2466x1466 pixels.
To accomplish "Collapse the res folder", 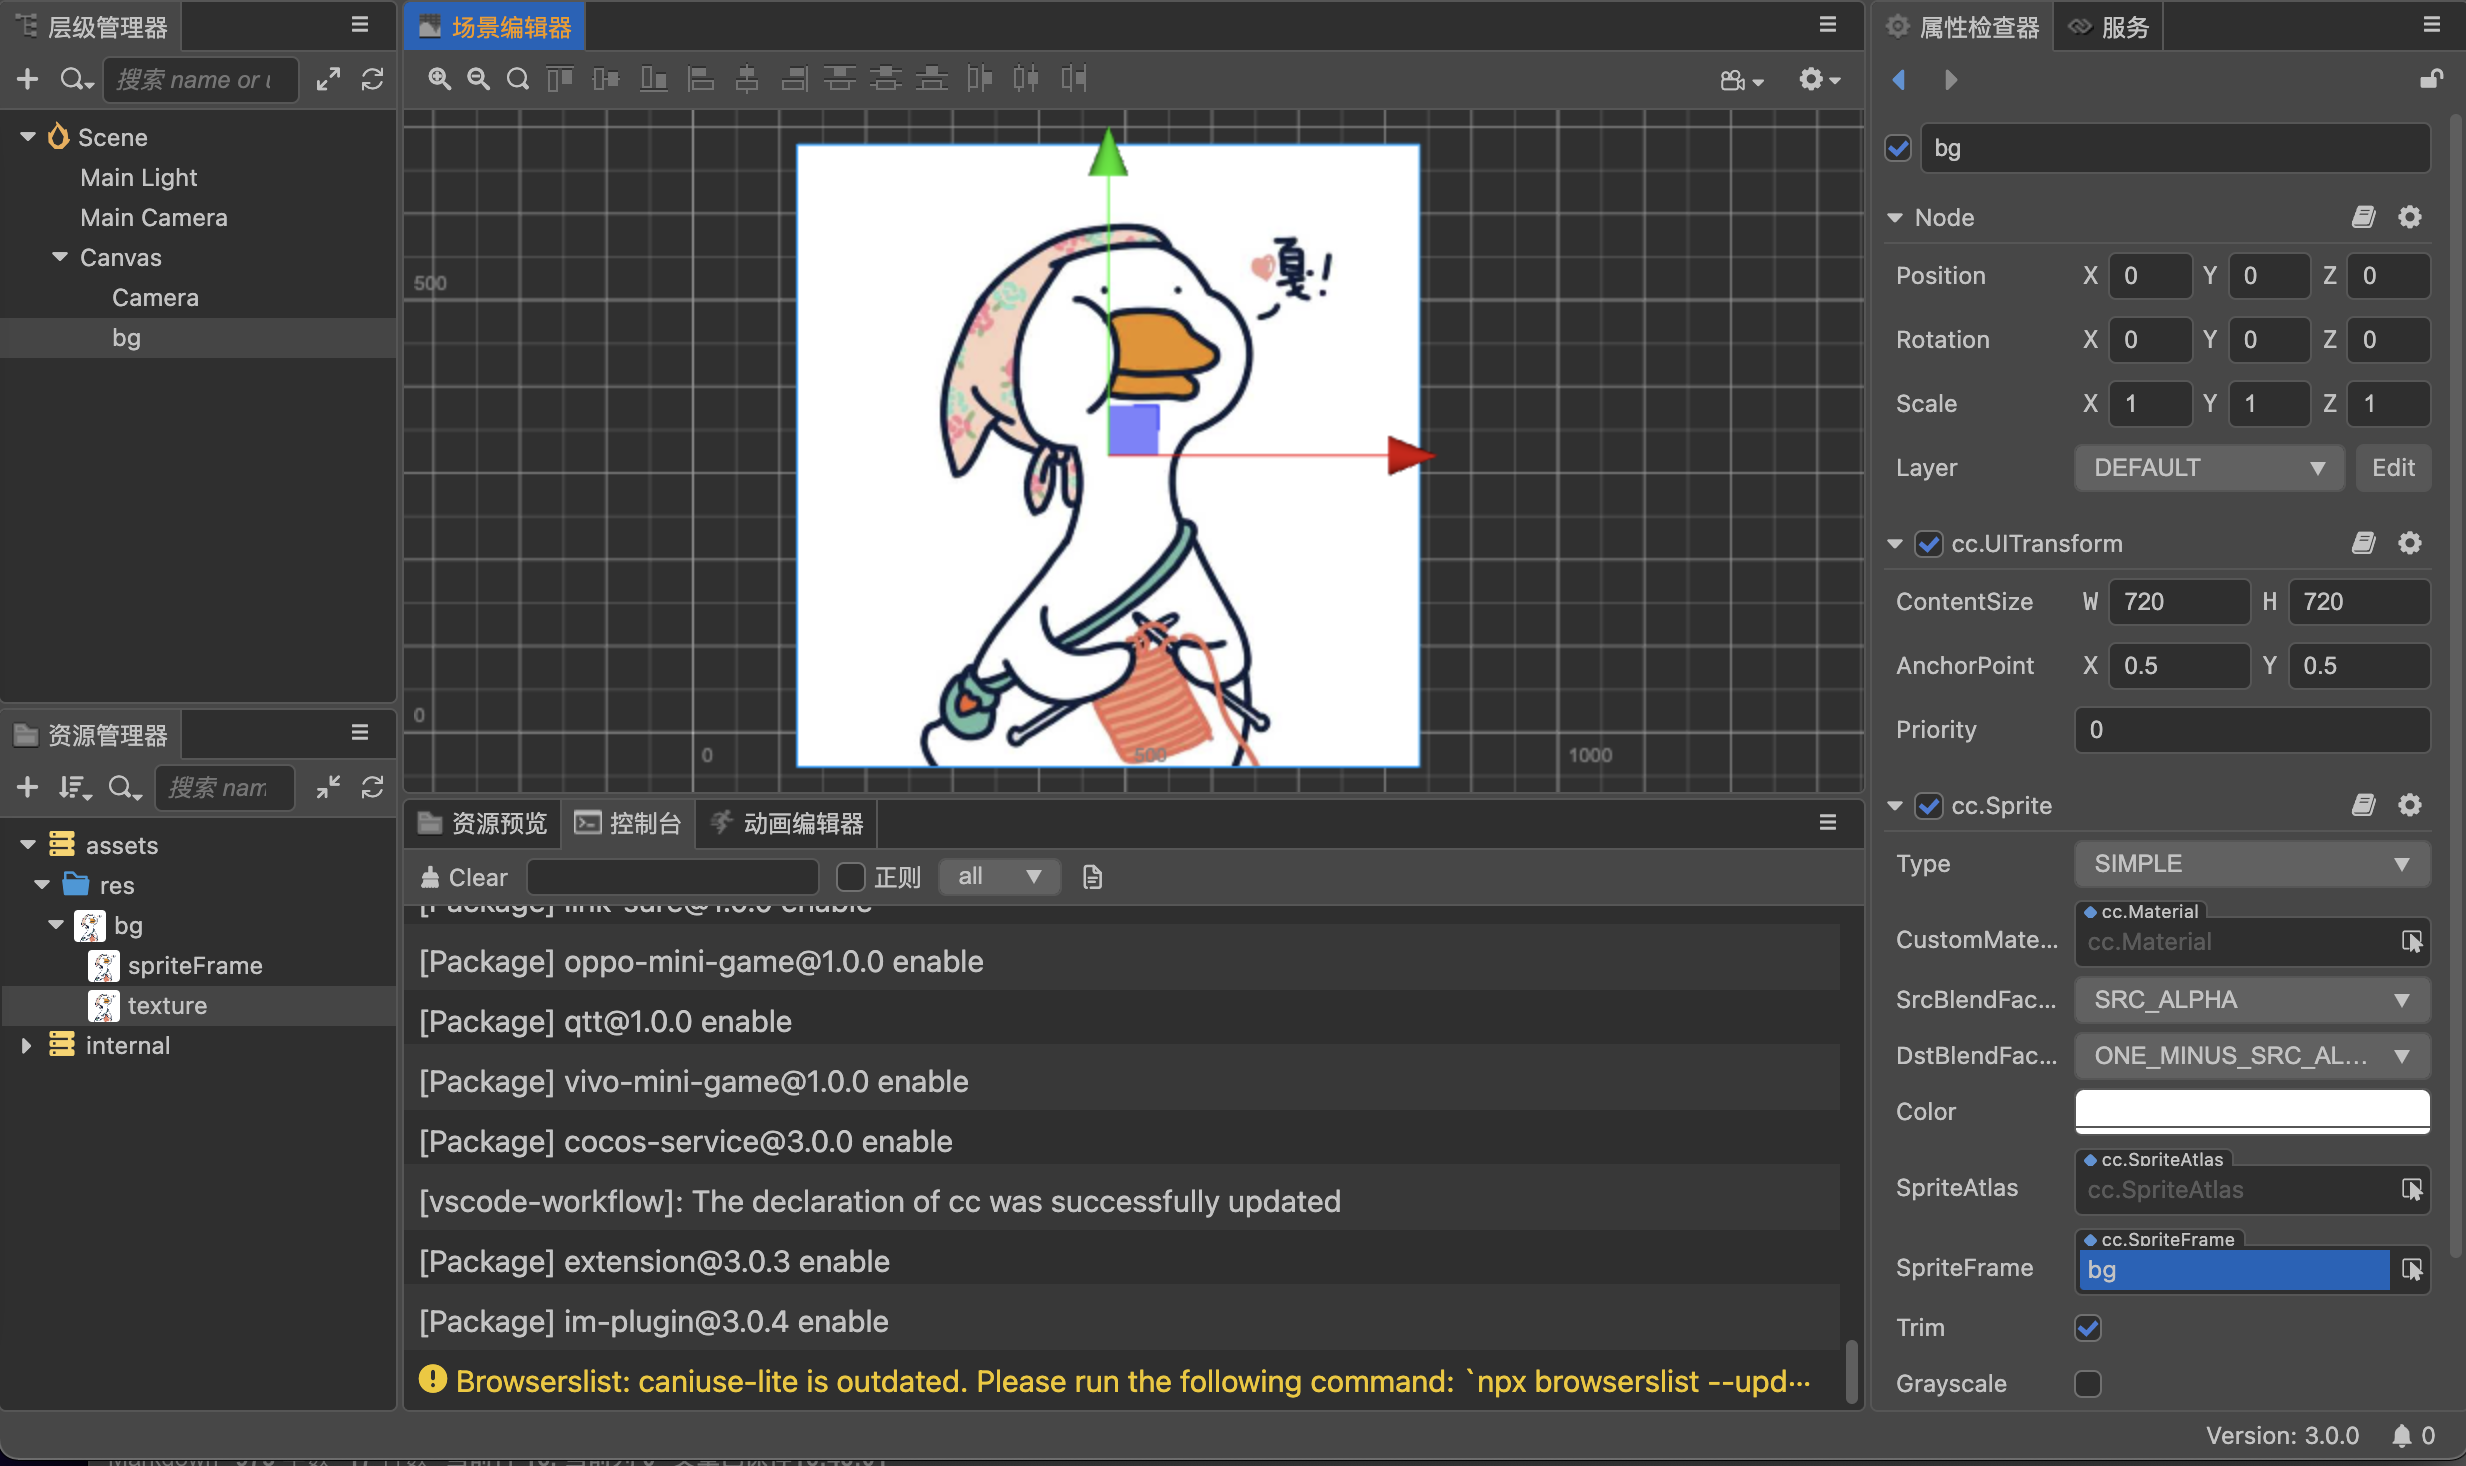I will (x=42, y=885).
